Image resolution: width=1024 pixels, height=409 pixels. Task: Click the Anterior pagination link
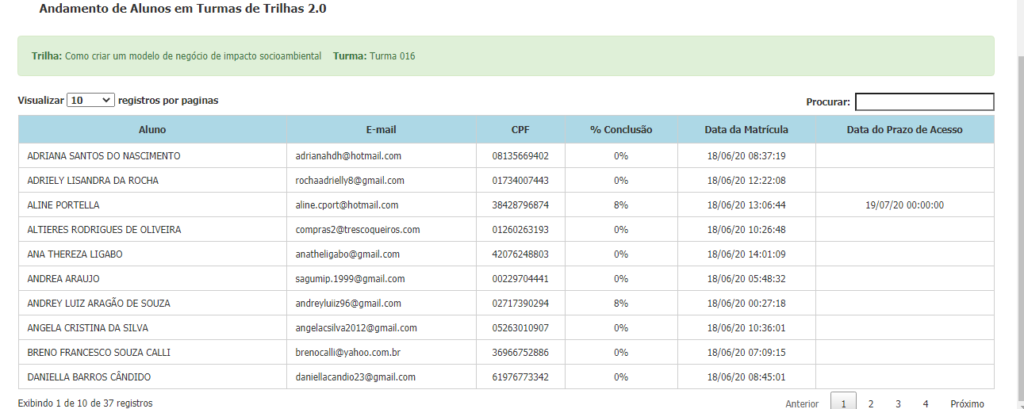[802, 403]
